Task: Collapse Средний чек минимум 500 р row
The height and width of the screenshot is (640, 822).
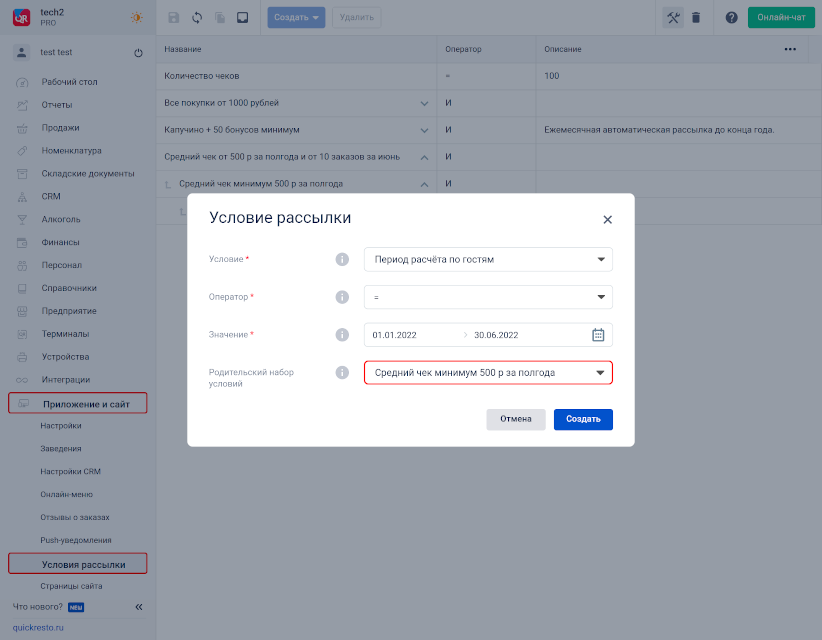Action: coord(425,185)
